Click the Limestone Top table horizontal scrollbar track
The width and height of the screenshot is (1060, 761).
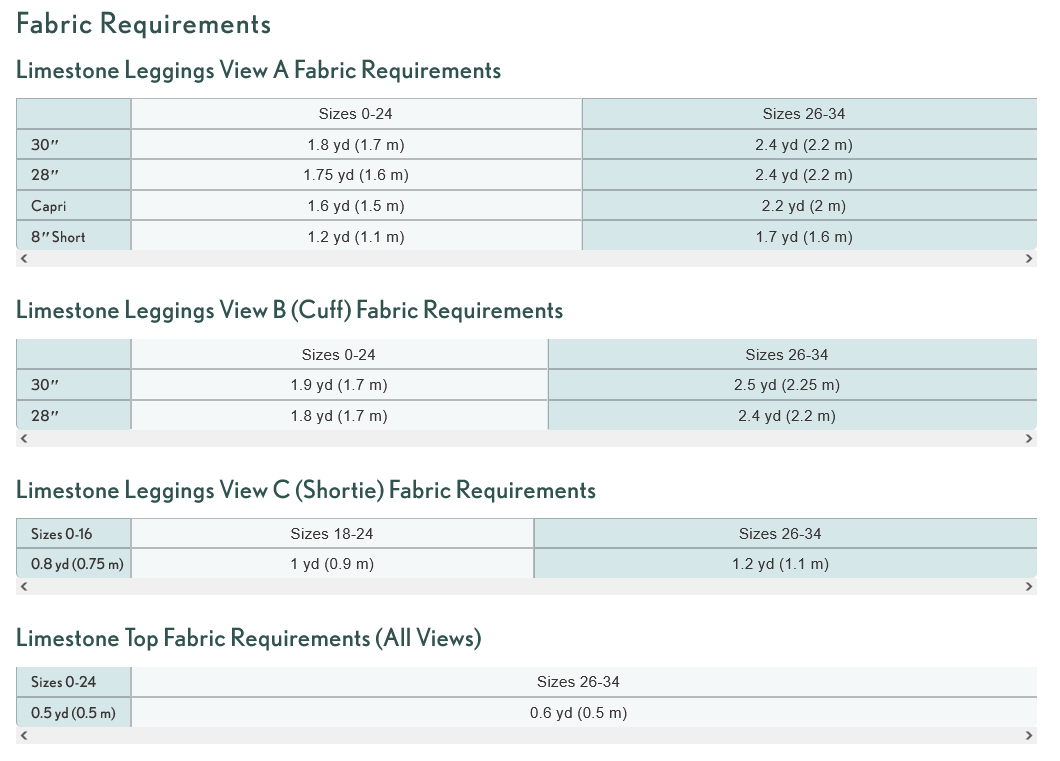pos(526,736)
